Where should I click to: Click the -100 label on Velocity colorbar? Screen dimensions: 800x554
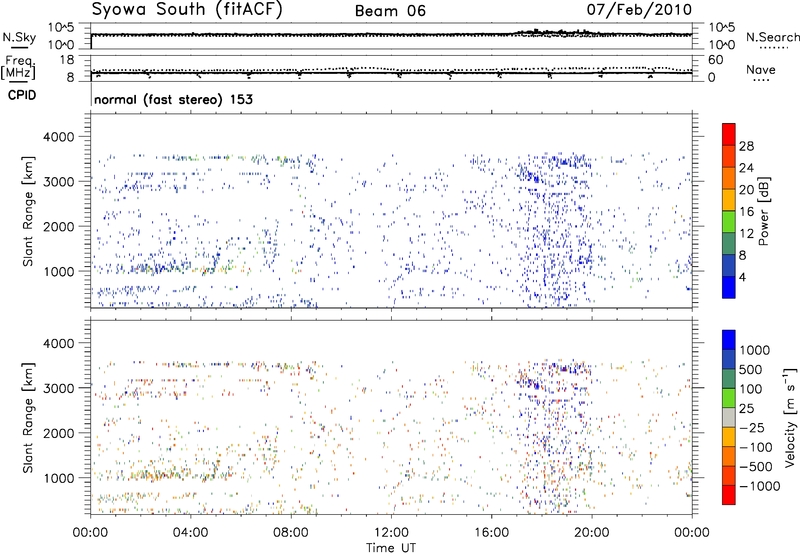pos(756,447)
